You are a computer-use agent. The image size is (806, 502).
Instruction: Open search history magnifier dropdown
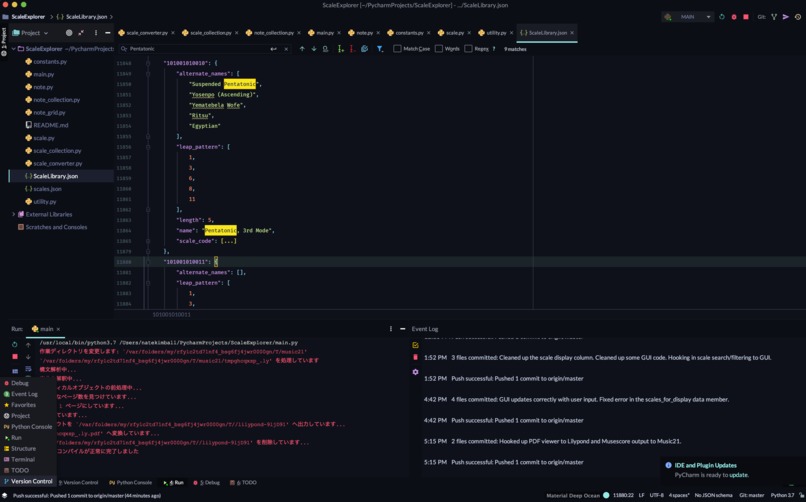pos(124,49)
